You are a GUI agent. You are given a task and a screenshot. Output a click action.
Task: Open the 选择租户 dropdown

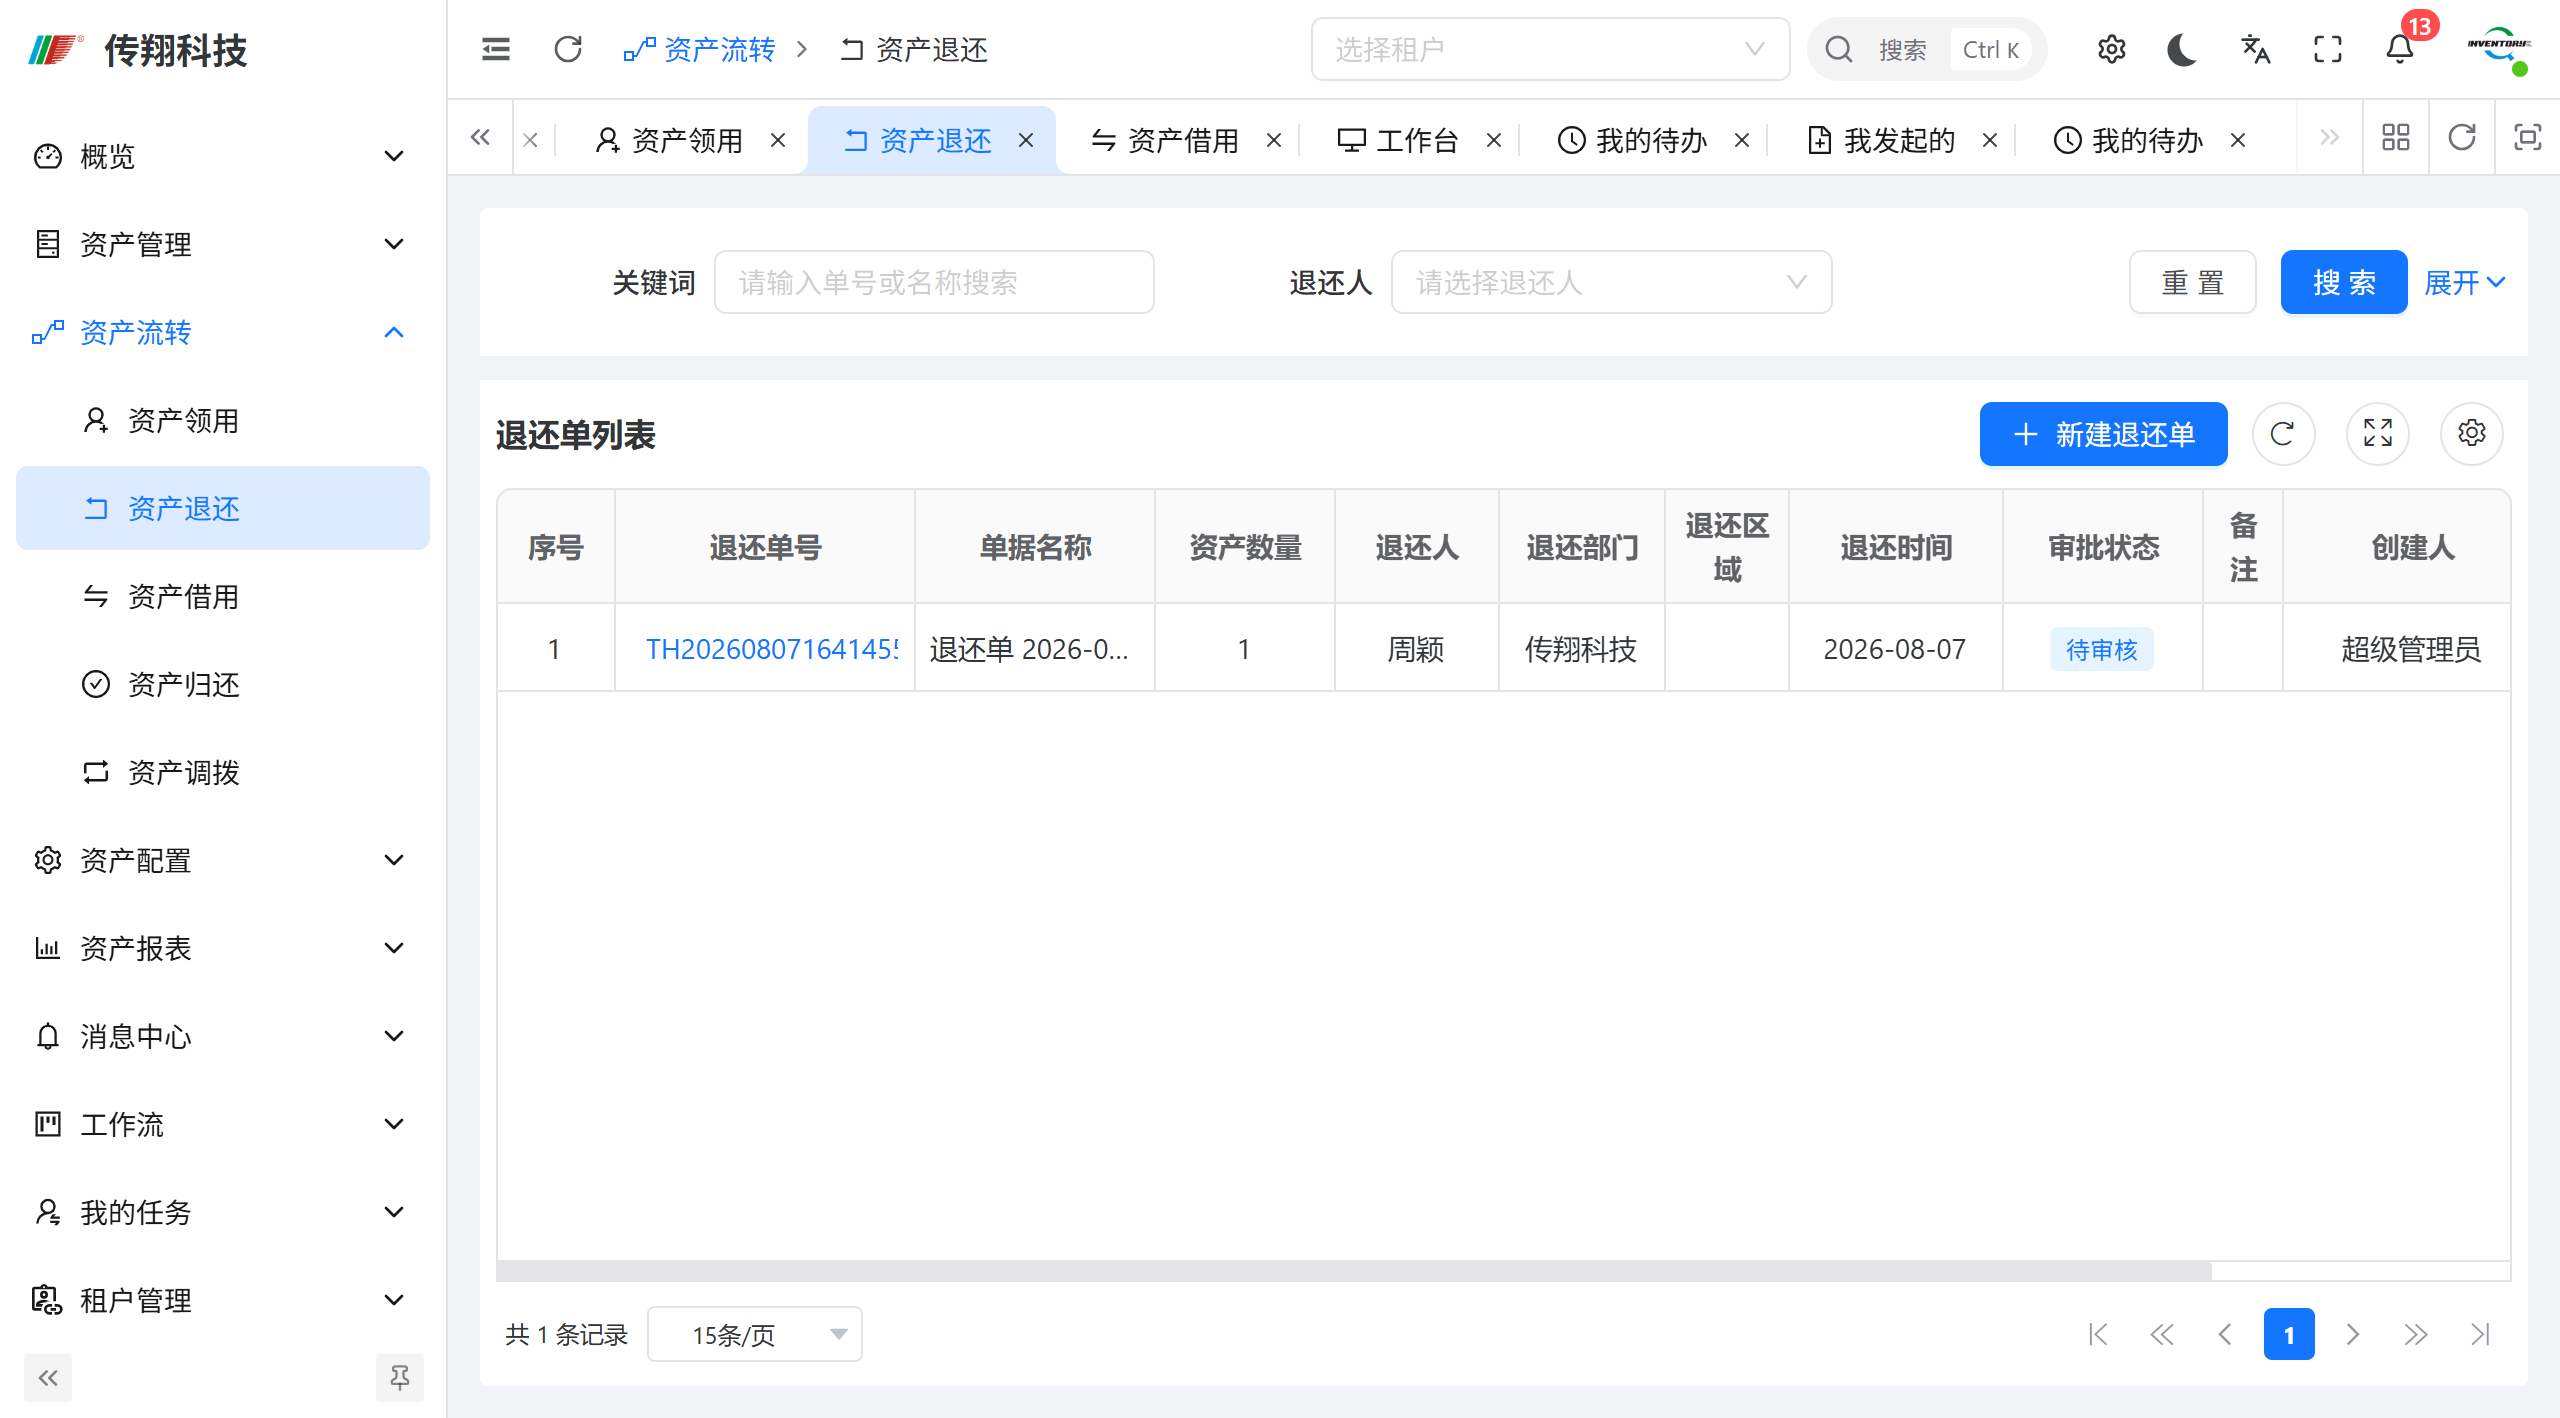point(1550,49)
